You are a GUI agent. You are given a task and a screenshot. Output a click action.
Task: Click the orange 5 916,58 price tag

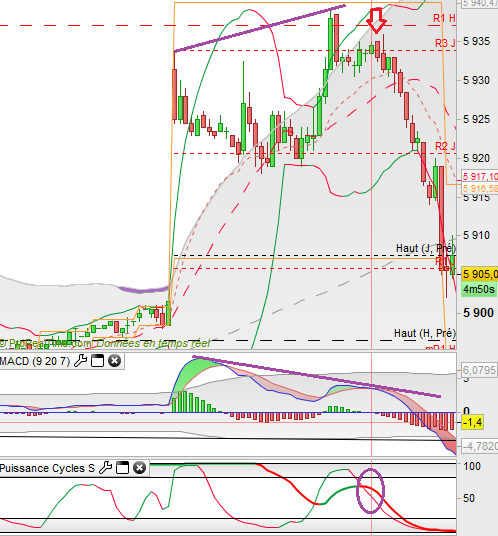coord(480,188)
